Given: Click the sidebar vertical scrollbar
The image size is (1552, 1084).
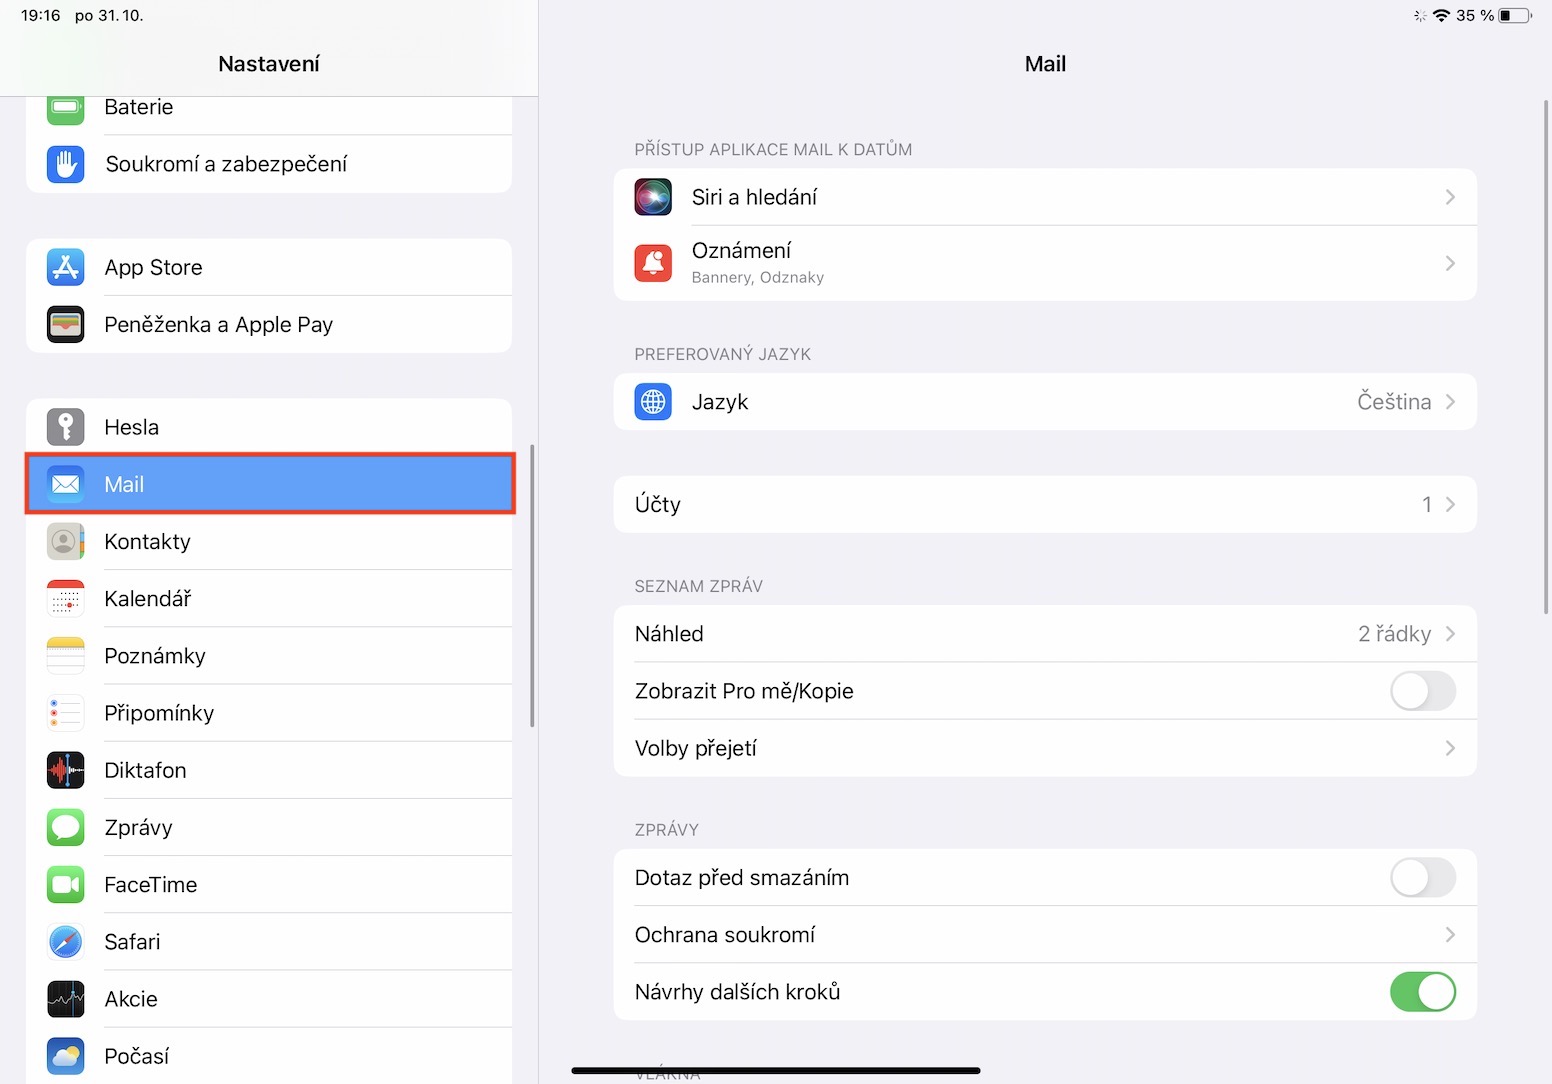Looking at the screenshot, I should pyautogui.click(x=532, y=586).
